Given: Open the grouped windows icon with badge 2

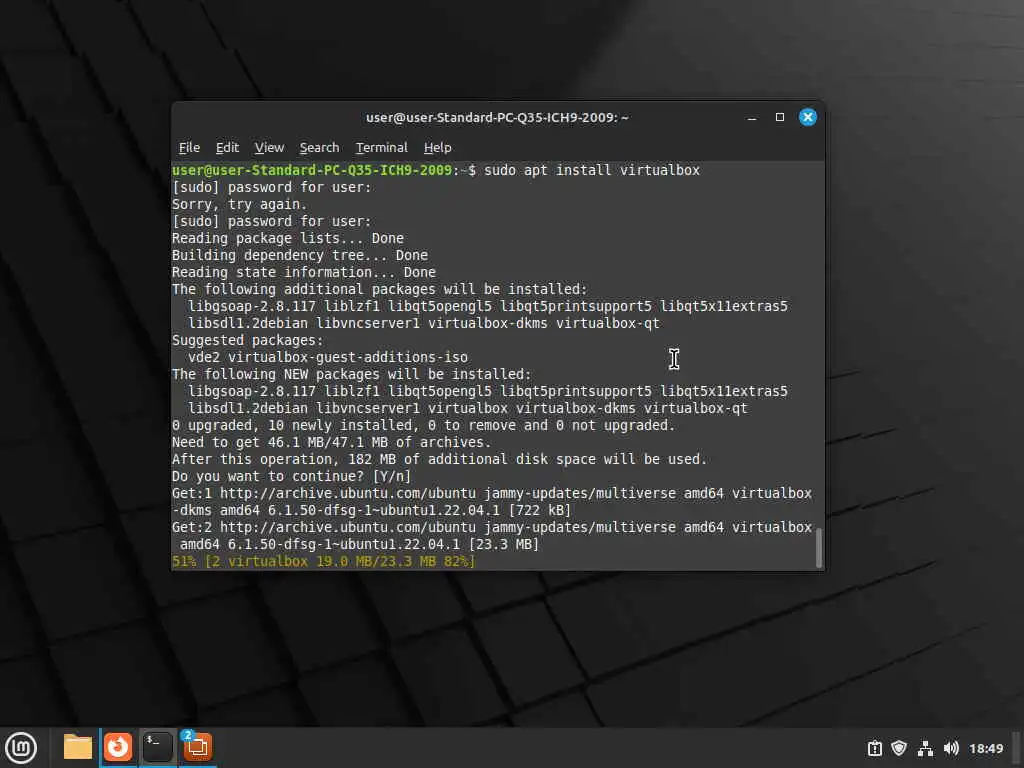Looking at the screenshot, I should (197, 746).
